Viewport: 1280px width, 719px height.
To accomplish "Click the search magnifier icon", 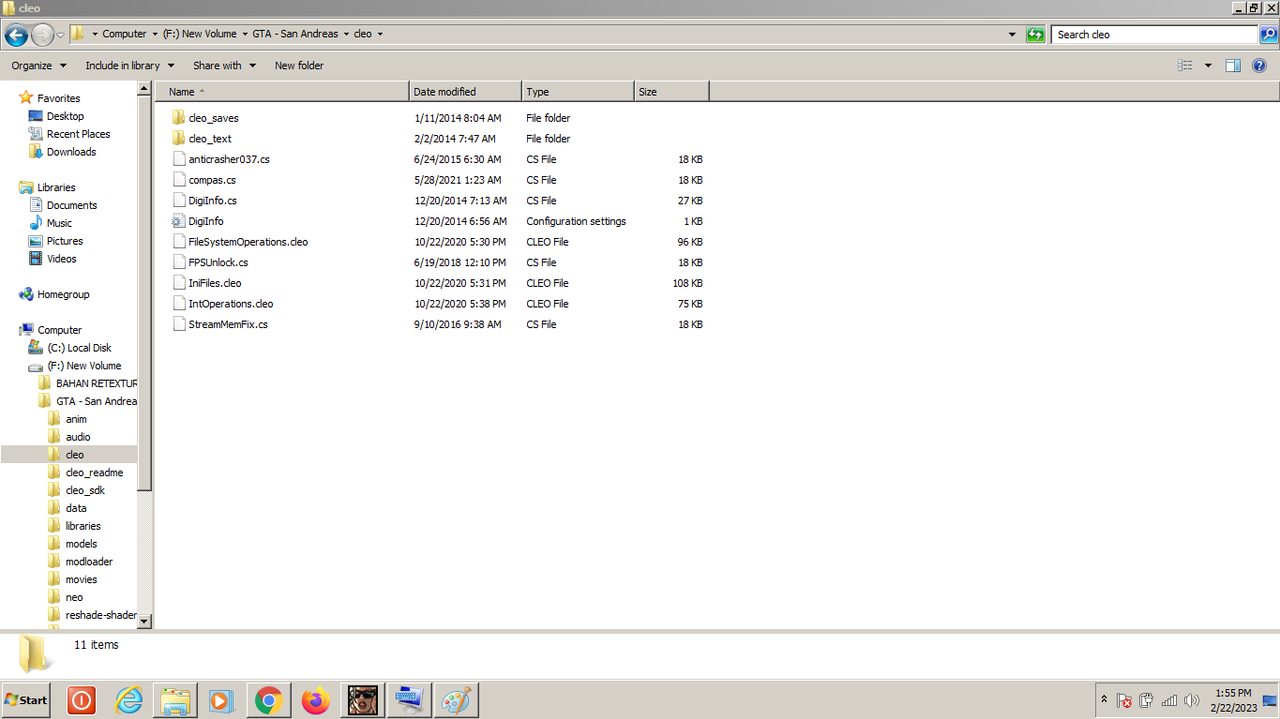I will [x=1268, y=34].
